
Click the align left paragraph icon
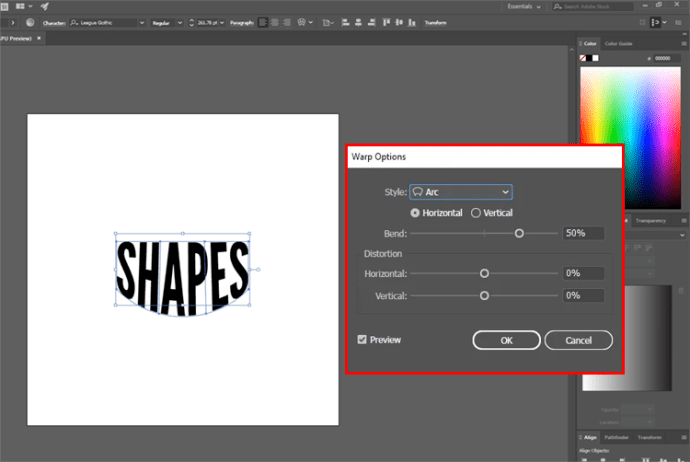click(263, 21)
